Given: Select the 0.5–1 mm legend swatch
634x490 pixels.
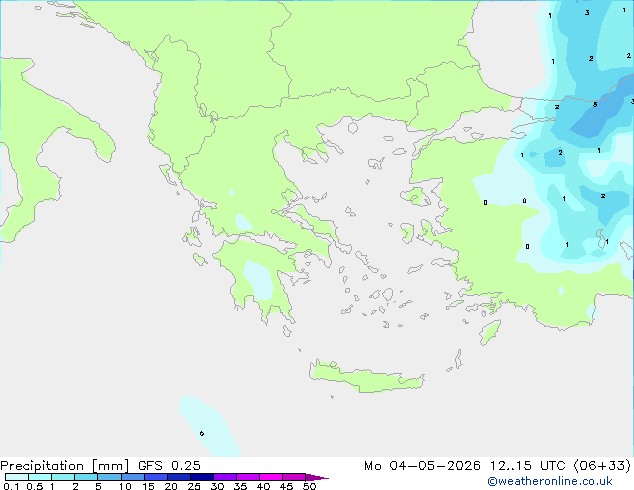Looking at the screenshot, I should click(x=40, y=477).
